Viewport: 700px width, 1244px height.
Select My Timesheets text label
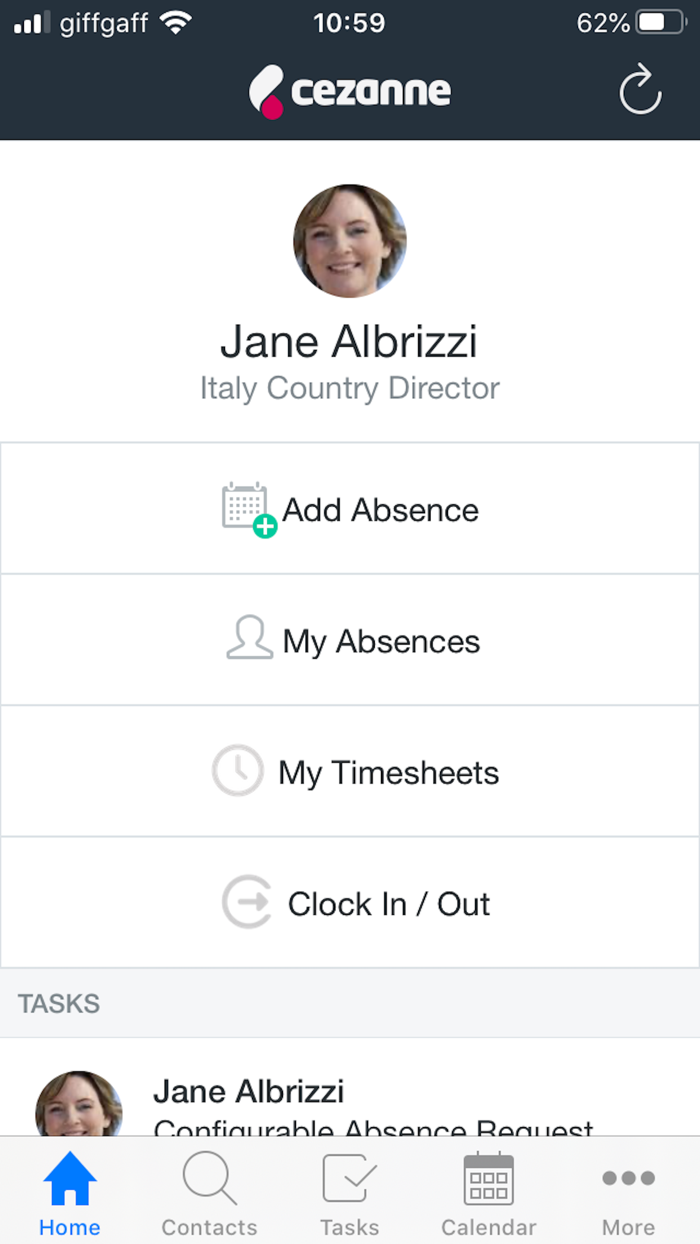[x=388, y=773]
